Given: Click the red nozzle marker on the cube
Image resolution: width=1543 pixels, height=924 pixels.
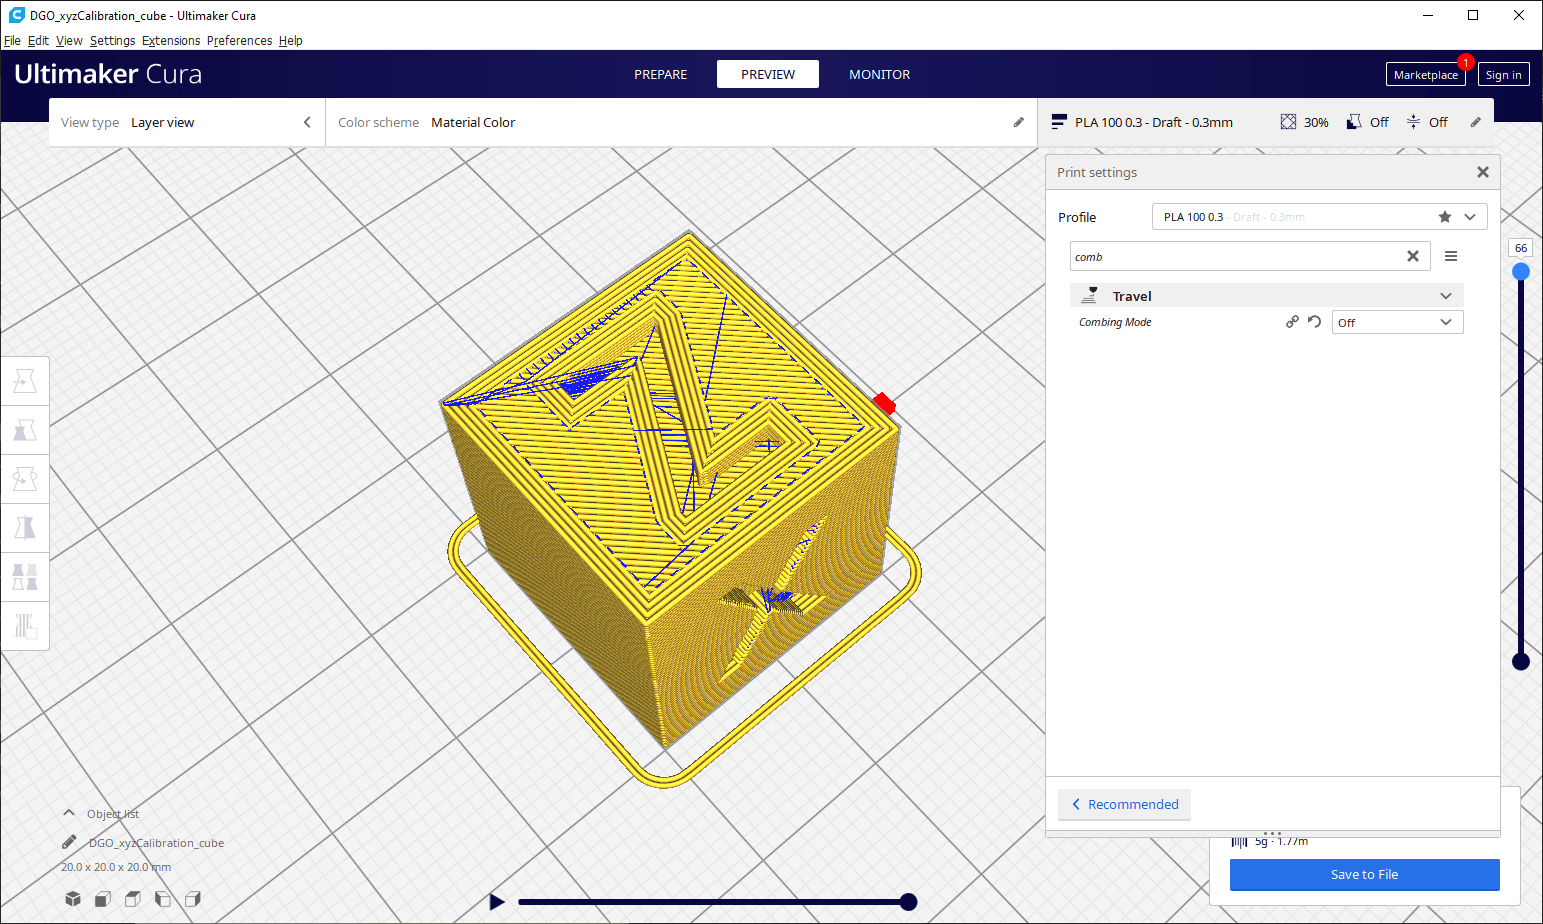Looking at the screenshot, I should tap(884, 403).
